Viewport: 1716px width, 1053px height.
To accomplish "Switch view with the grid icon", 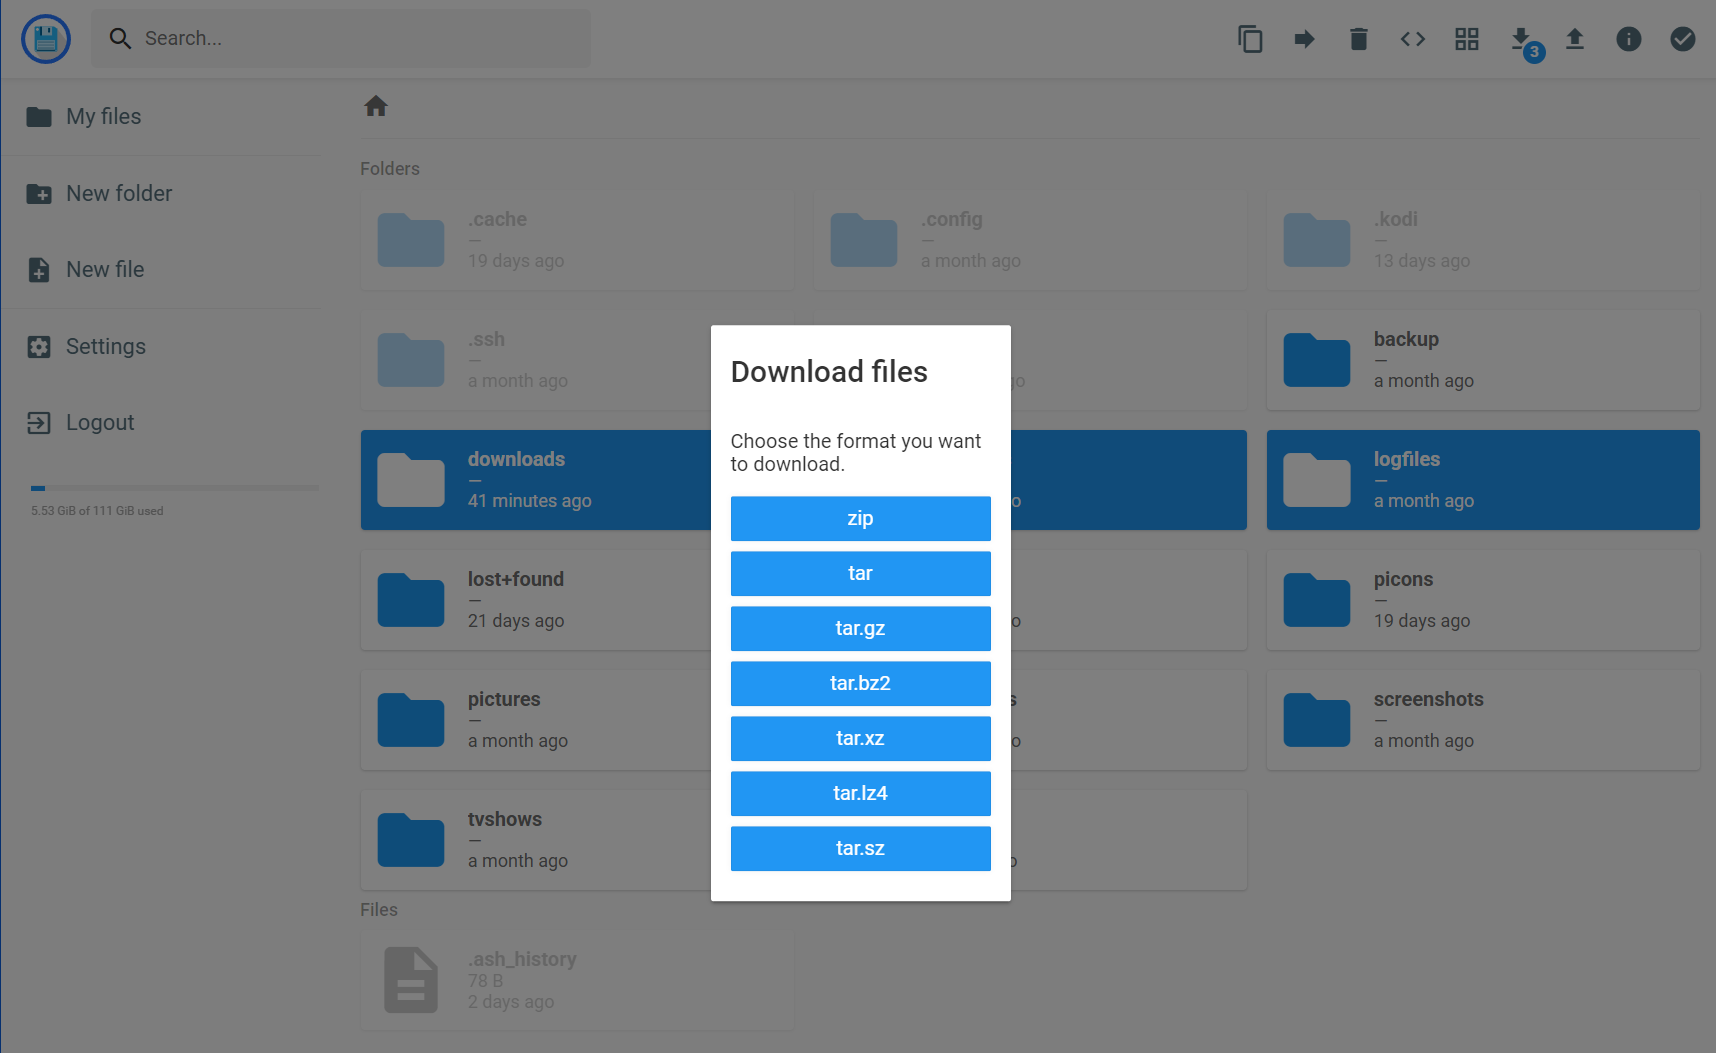I will tap(1466, 39).
